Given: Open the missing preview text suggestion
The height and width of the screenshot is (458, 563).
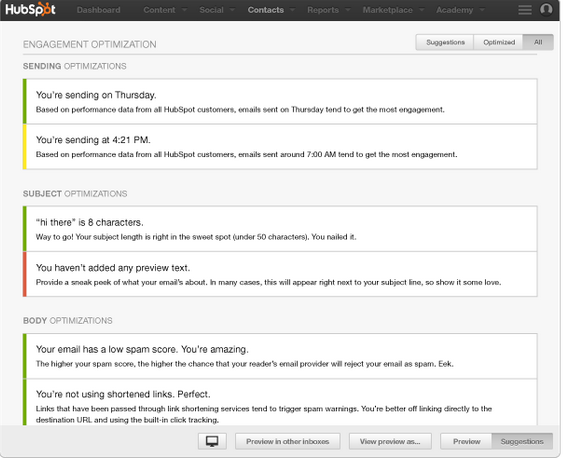Looking at the screenshot, I should [280, 274].
